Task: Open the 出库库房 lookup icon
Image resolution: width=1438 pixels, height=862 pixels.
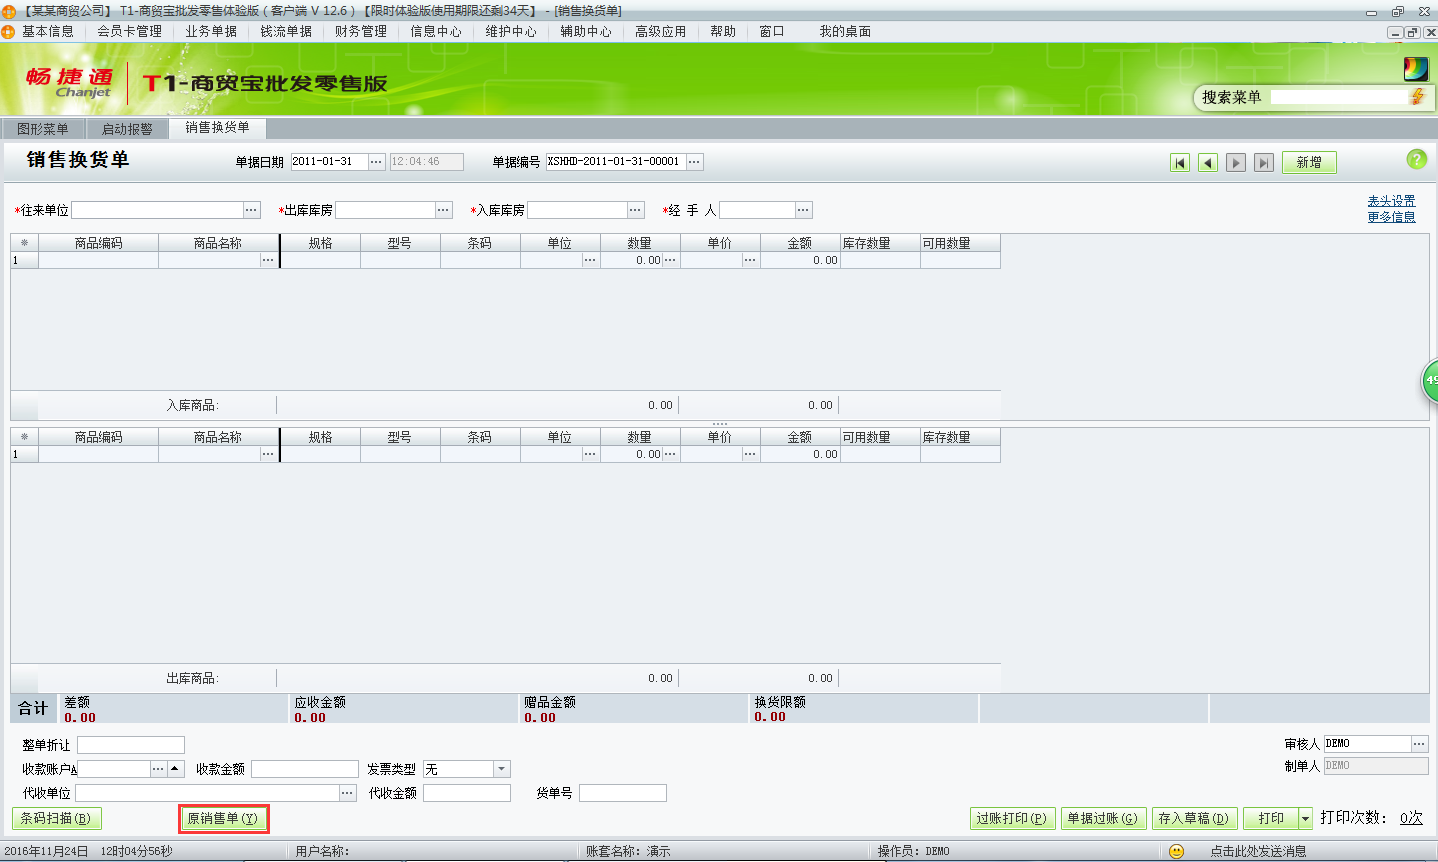Action: click(x=443, y=210)
